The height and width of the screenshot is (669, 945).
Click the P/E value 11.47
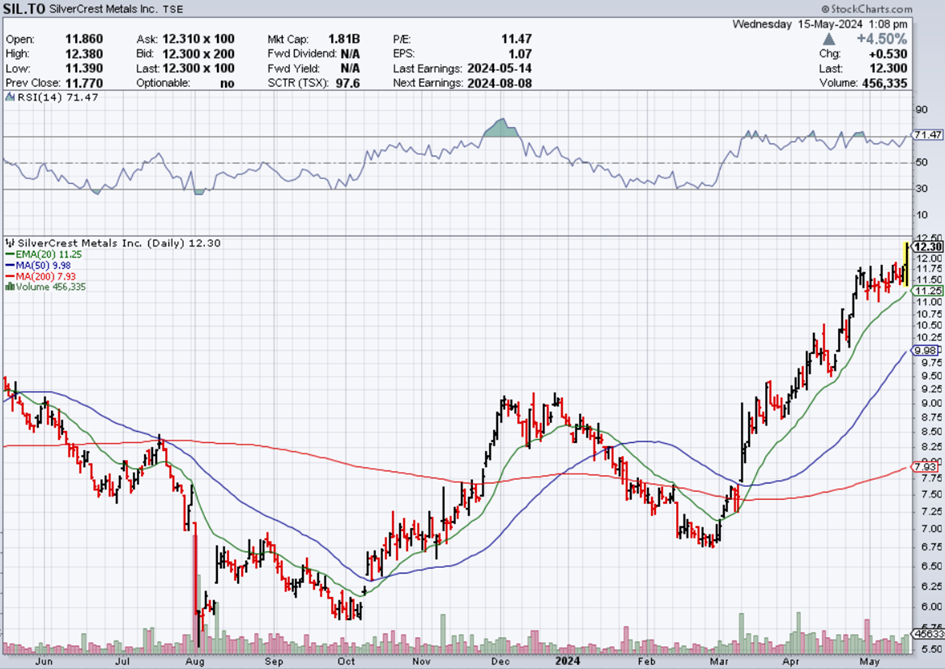tap(516, 39)
